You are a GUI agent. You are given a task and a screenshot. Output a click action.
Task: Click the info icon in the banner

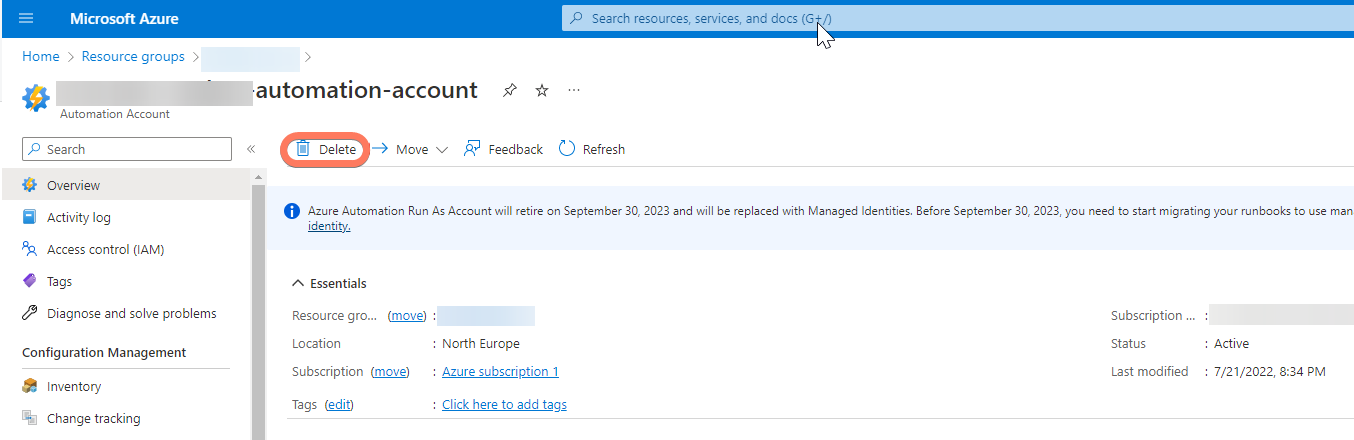coord(292,211)
